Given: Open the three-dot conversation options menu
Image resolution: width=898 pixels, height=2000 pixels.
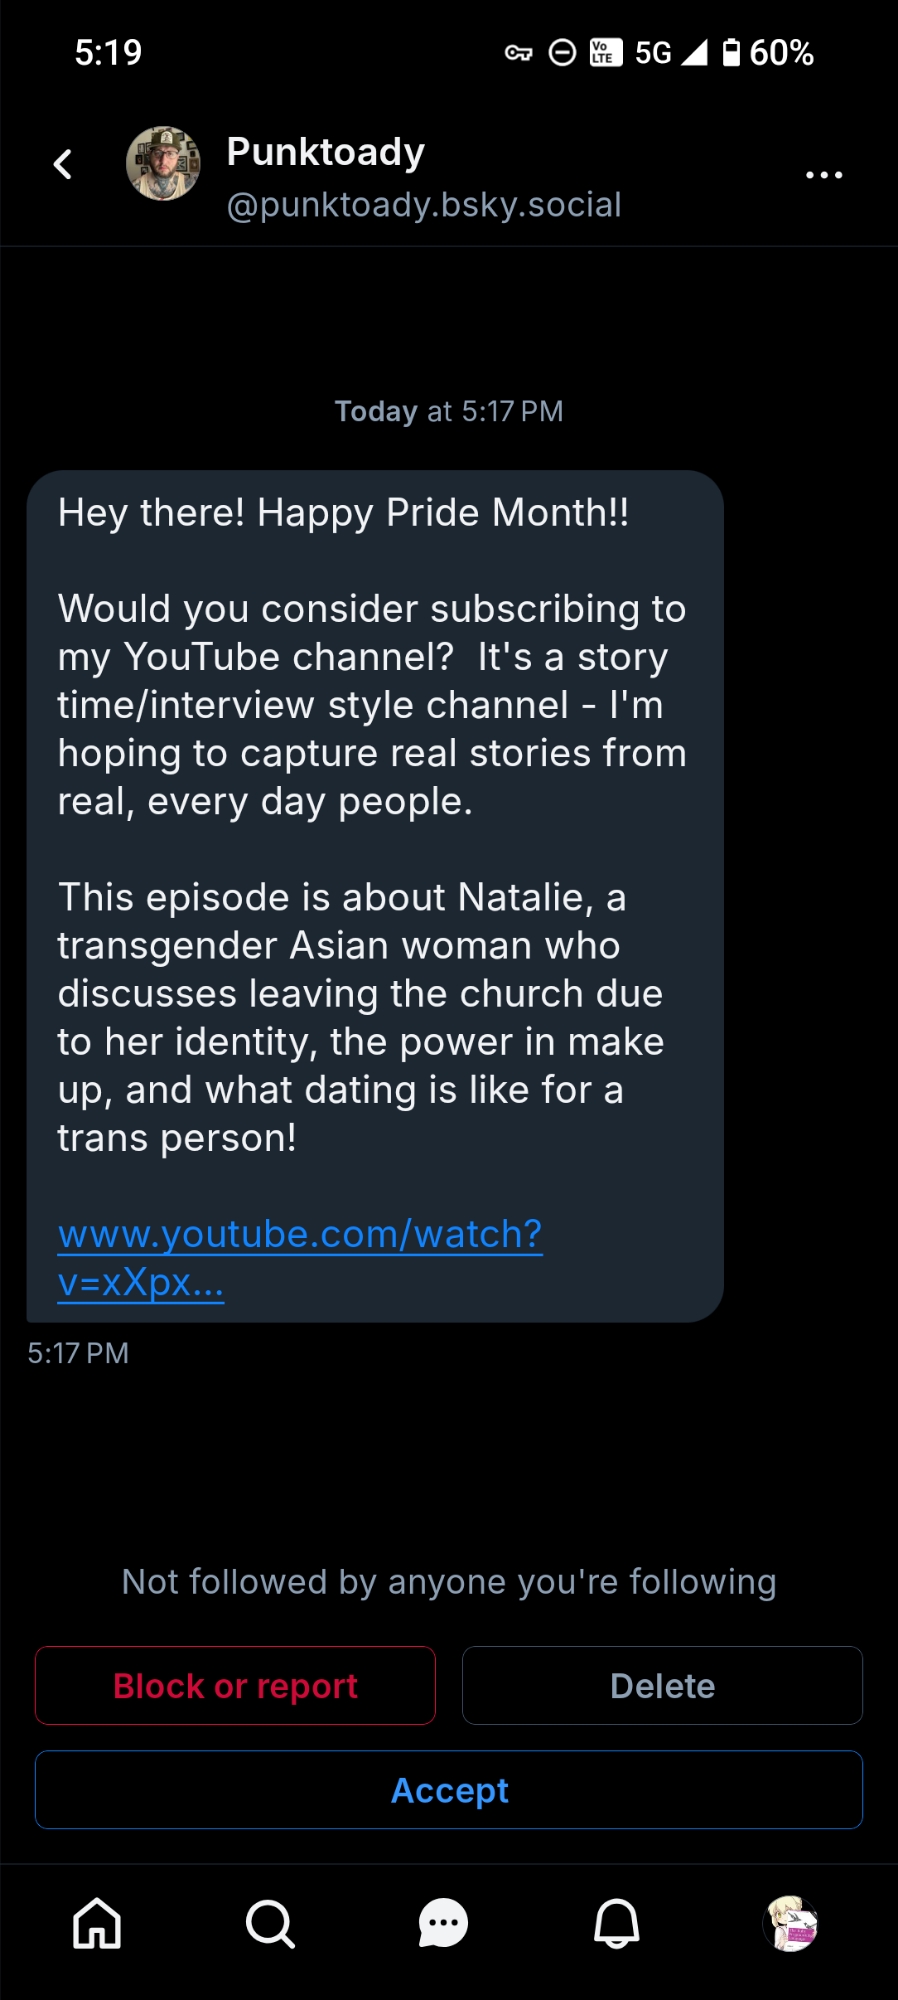Looking at the screenshot, I should pos(824,175).
